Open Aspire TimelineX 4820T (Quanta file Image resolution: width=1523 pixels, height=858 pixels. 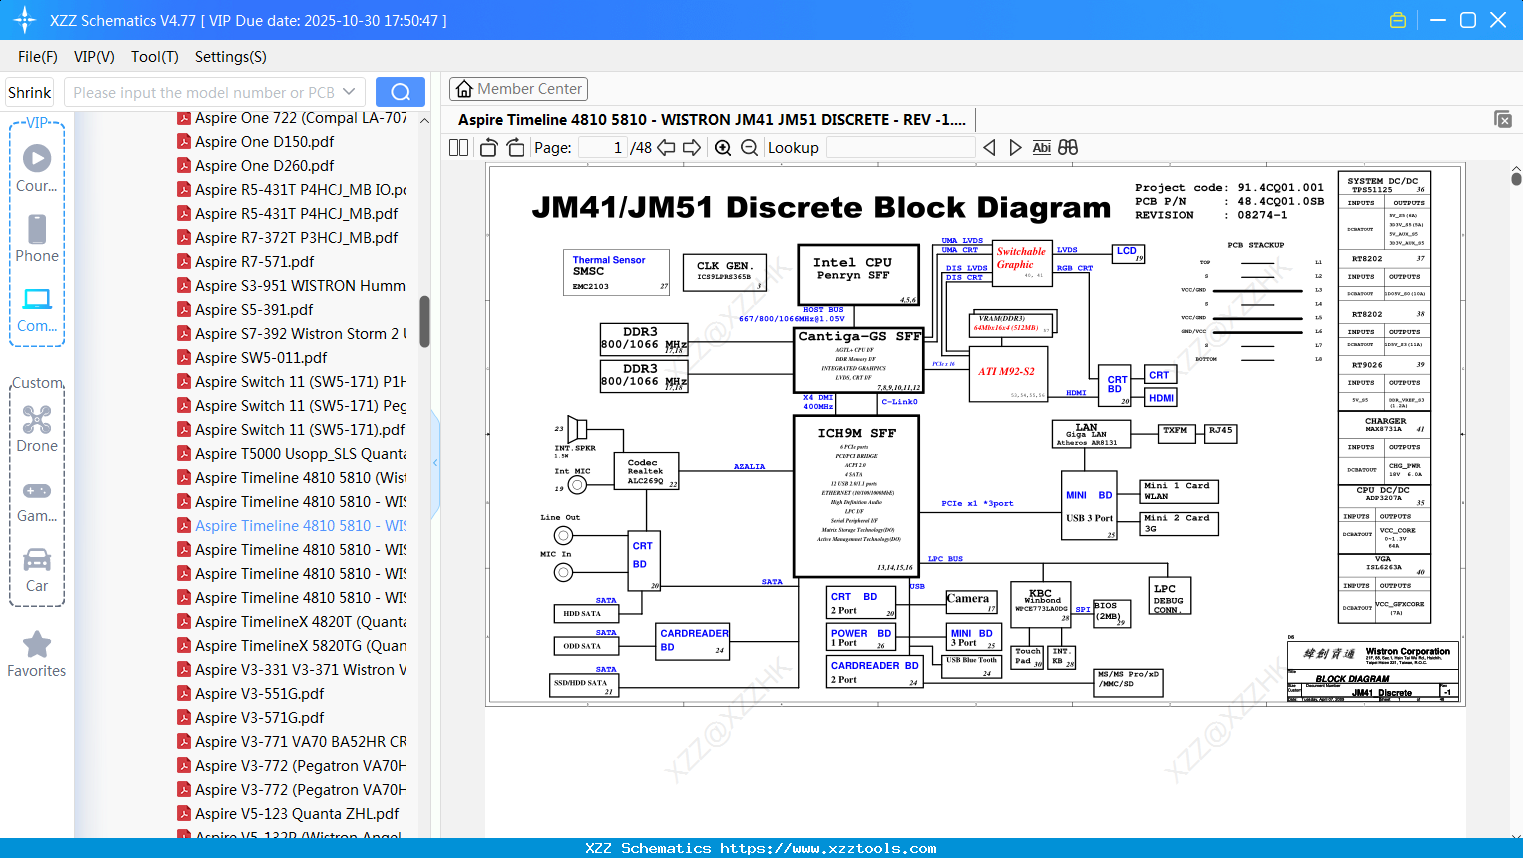tap(301, 622)
